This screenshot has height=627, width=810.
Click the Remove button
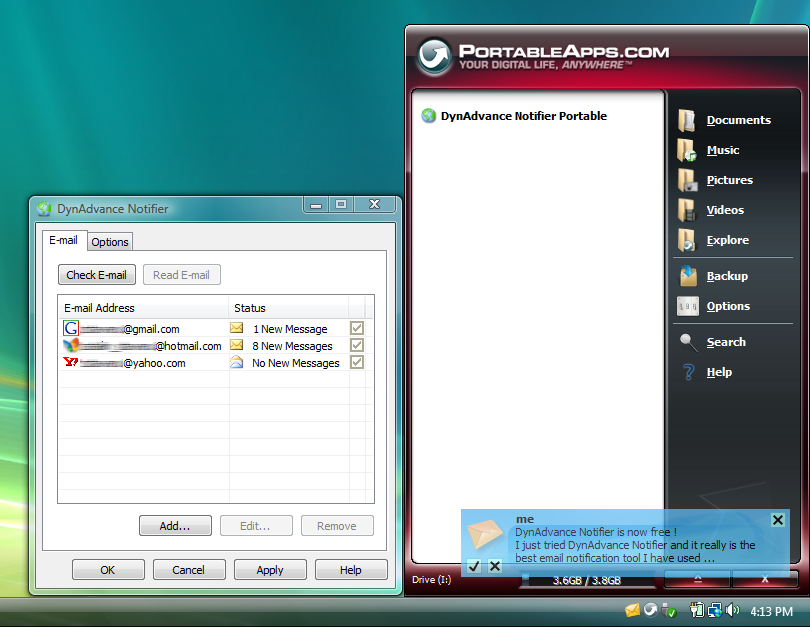pyautogui.click(x=337, y=526)
